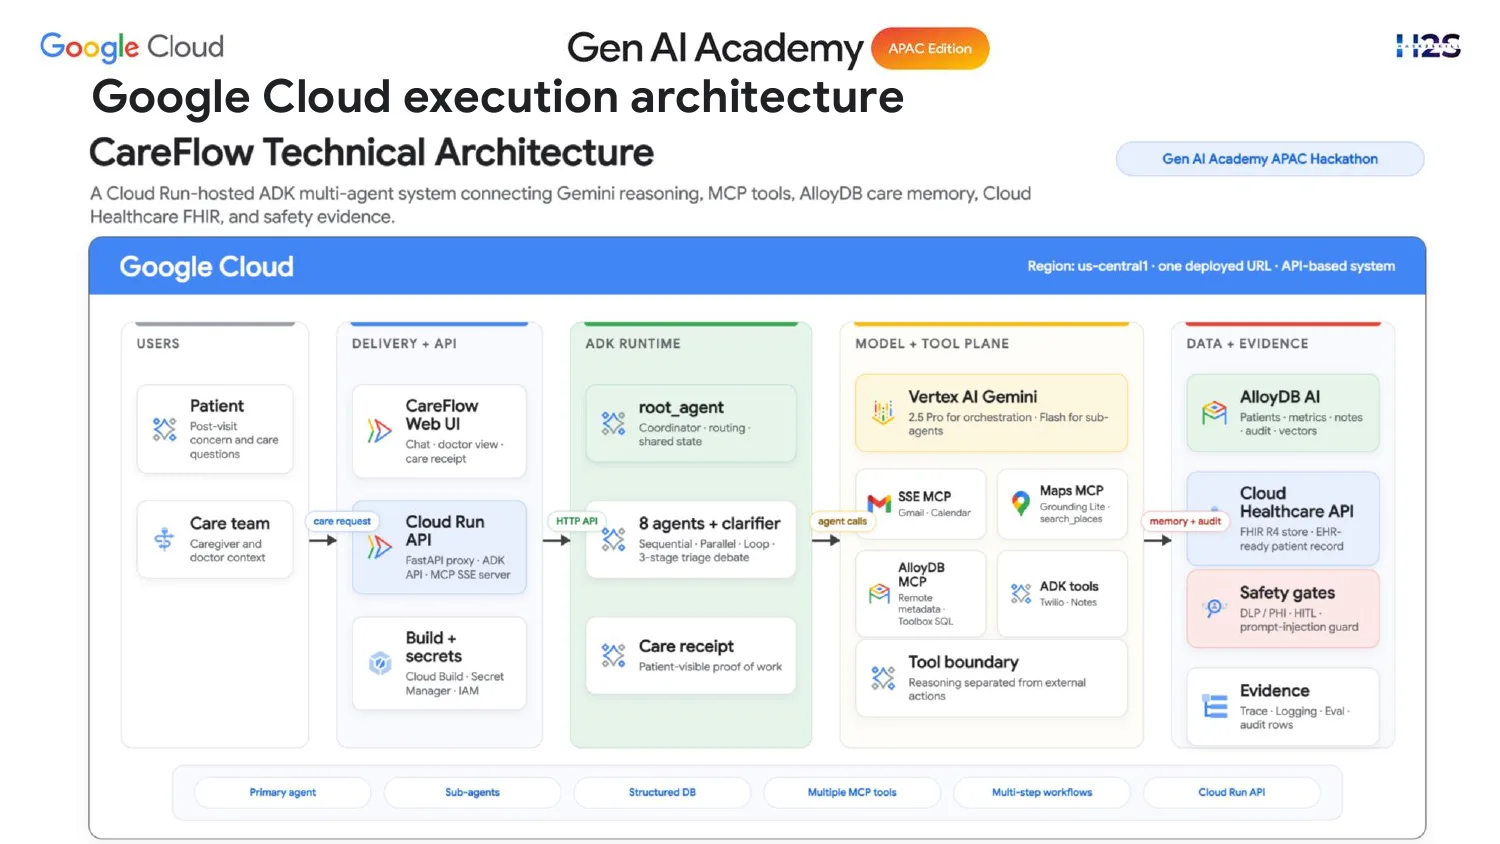1500x844 pixels.
Task: Click the Care team card title
Action: point(230,523)
